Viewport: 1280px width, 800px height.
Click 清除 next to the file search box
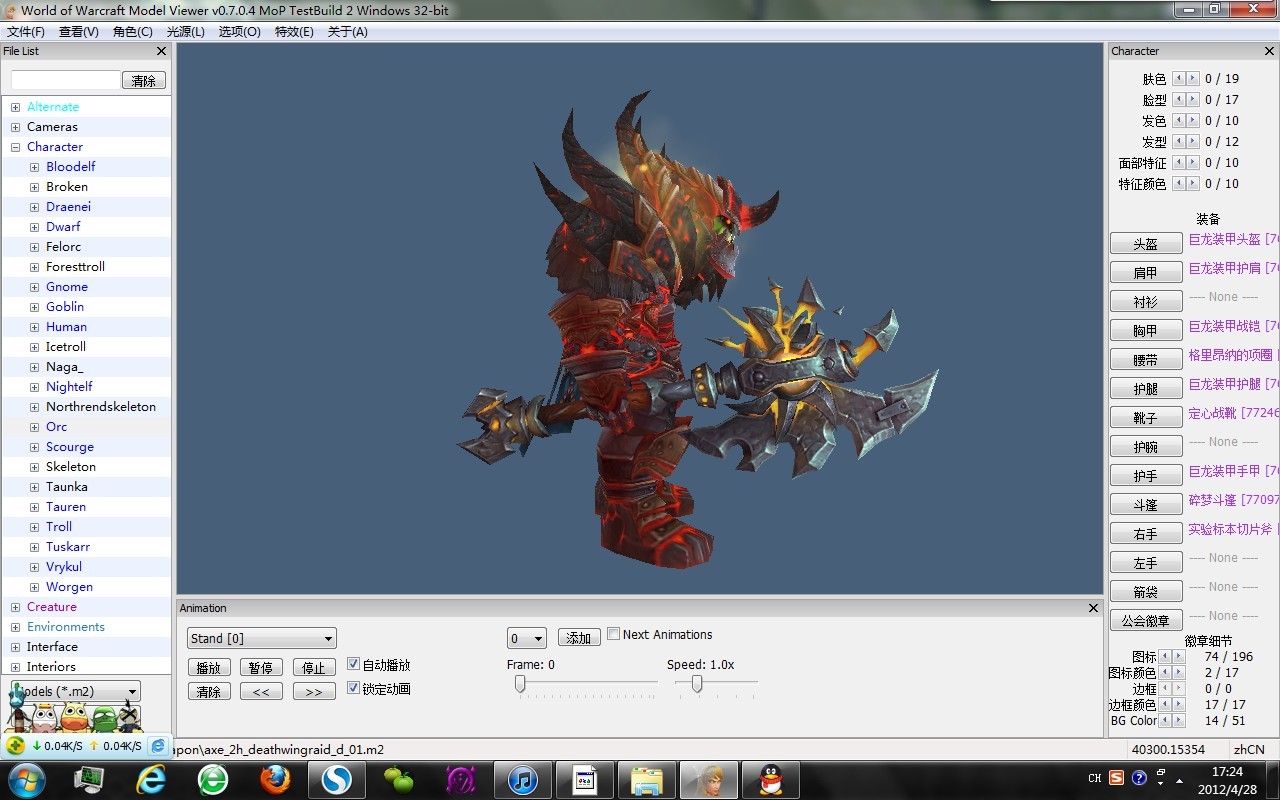[x=144, y=80]
